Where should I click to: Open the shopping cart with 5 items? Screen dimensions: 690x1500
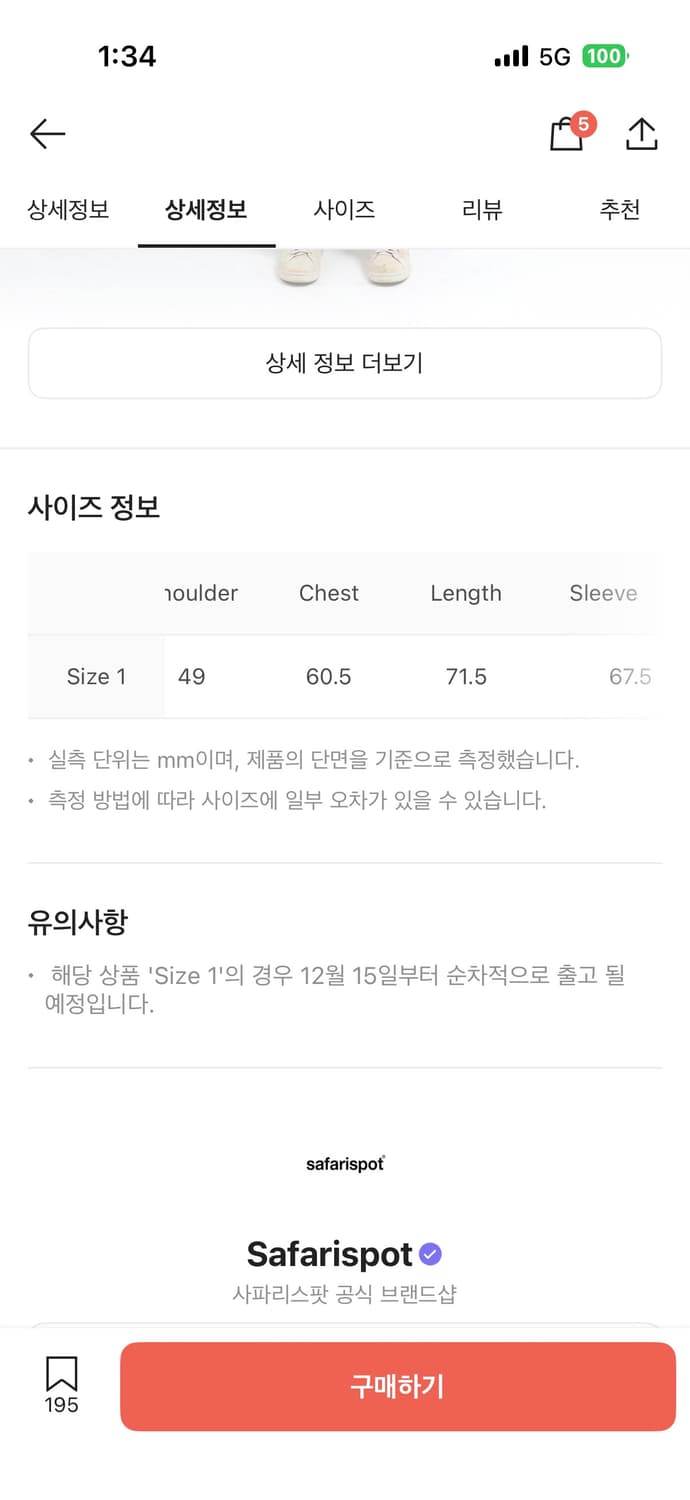[567, 135]
